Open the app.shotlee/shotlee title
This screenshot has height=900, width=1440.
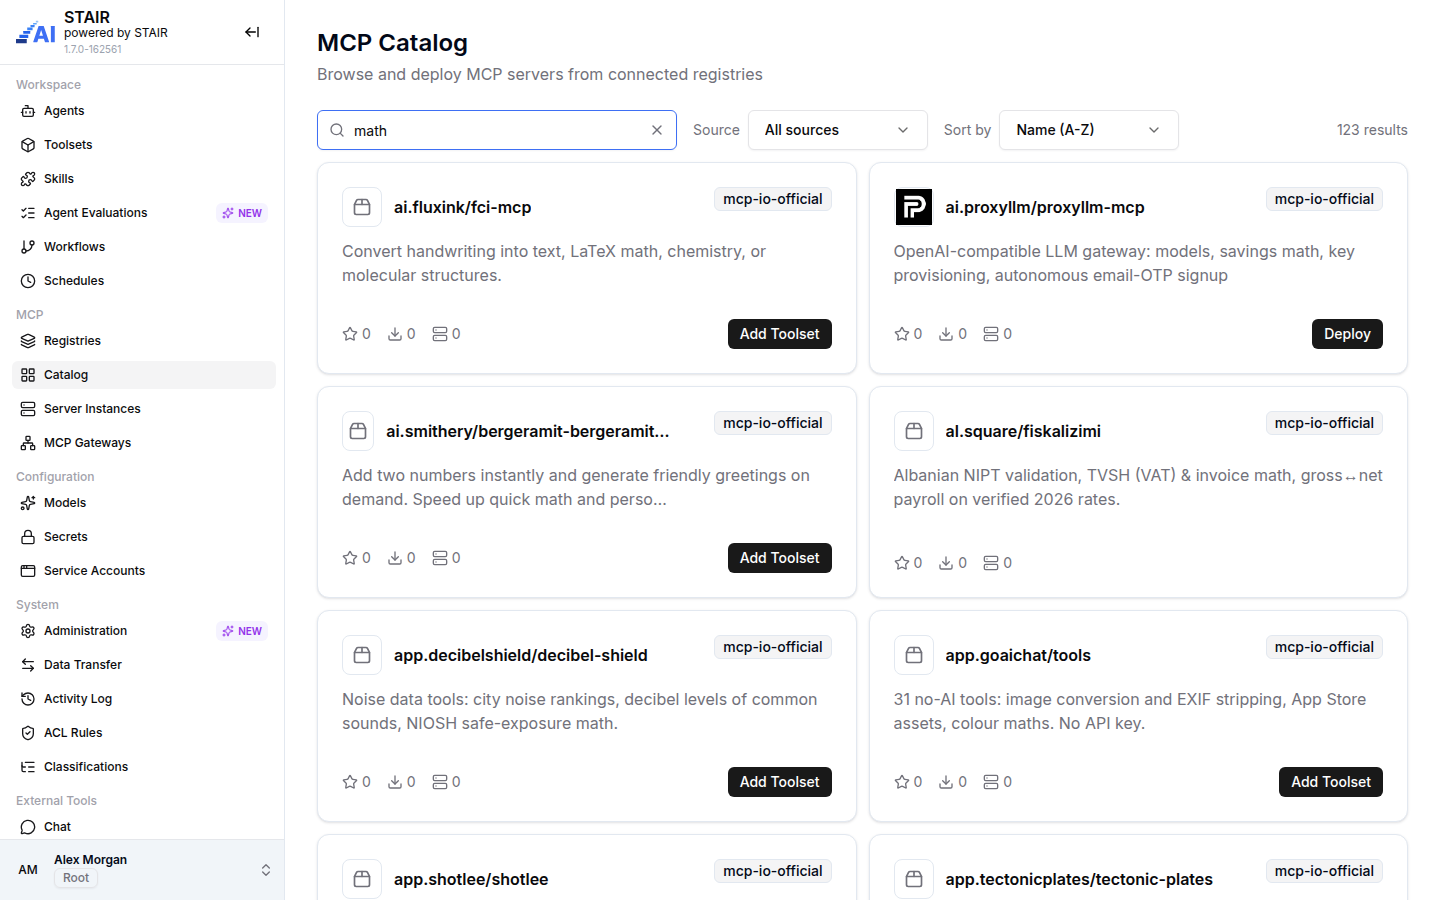(471, 879)
